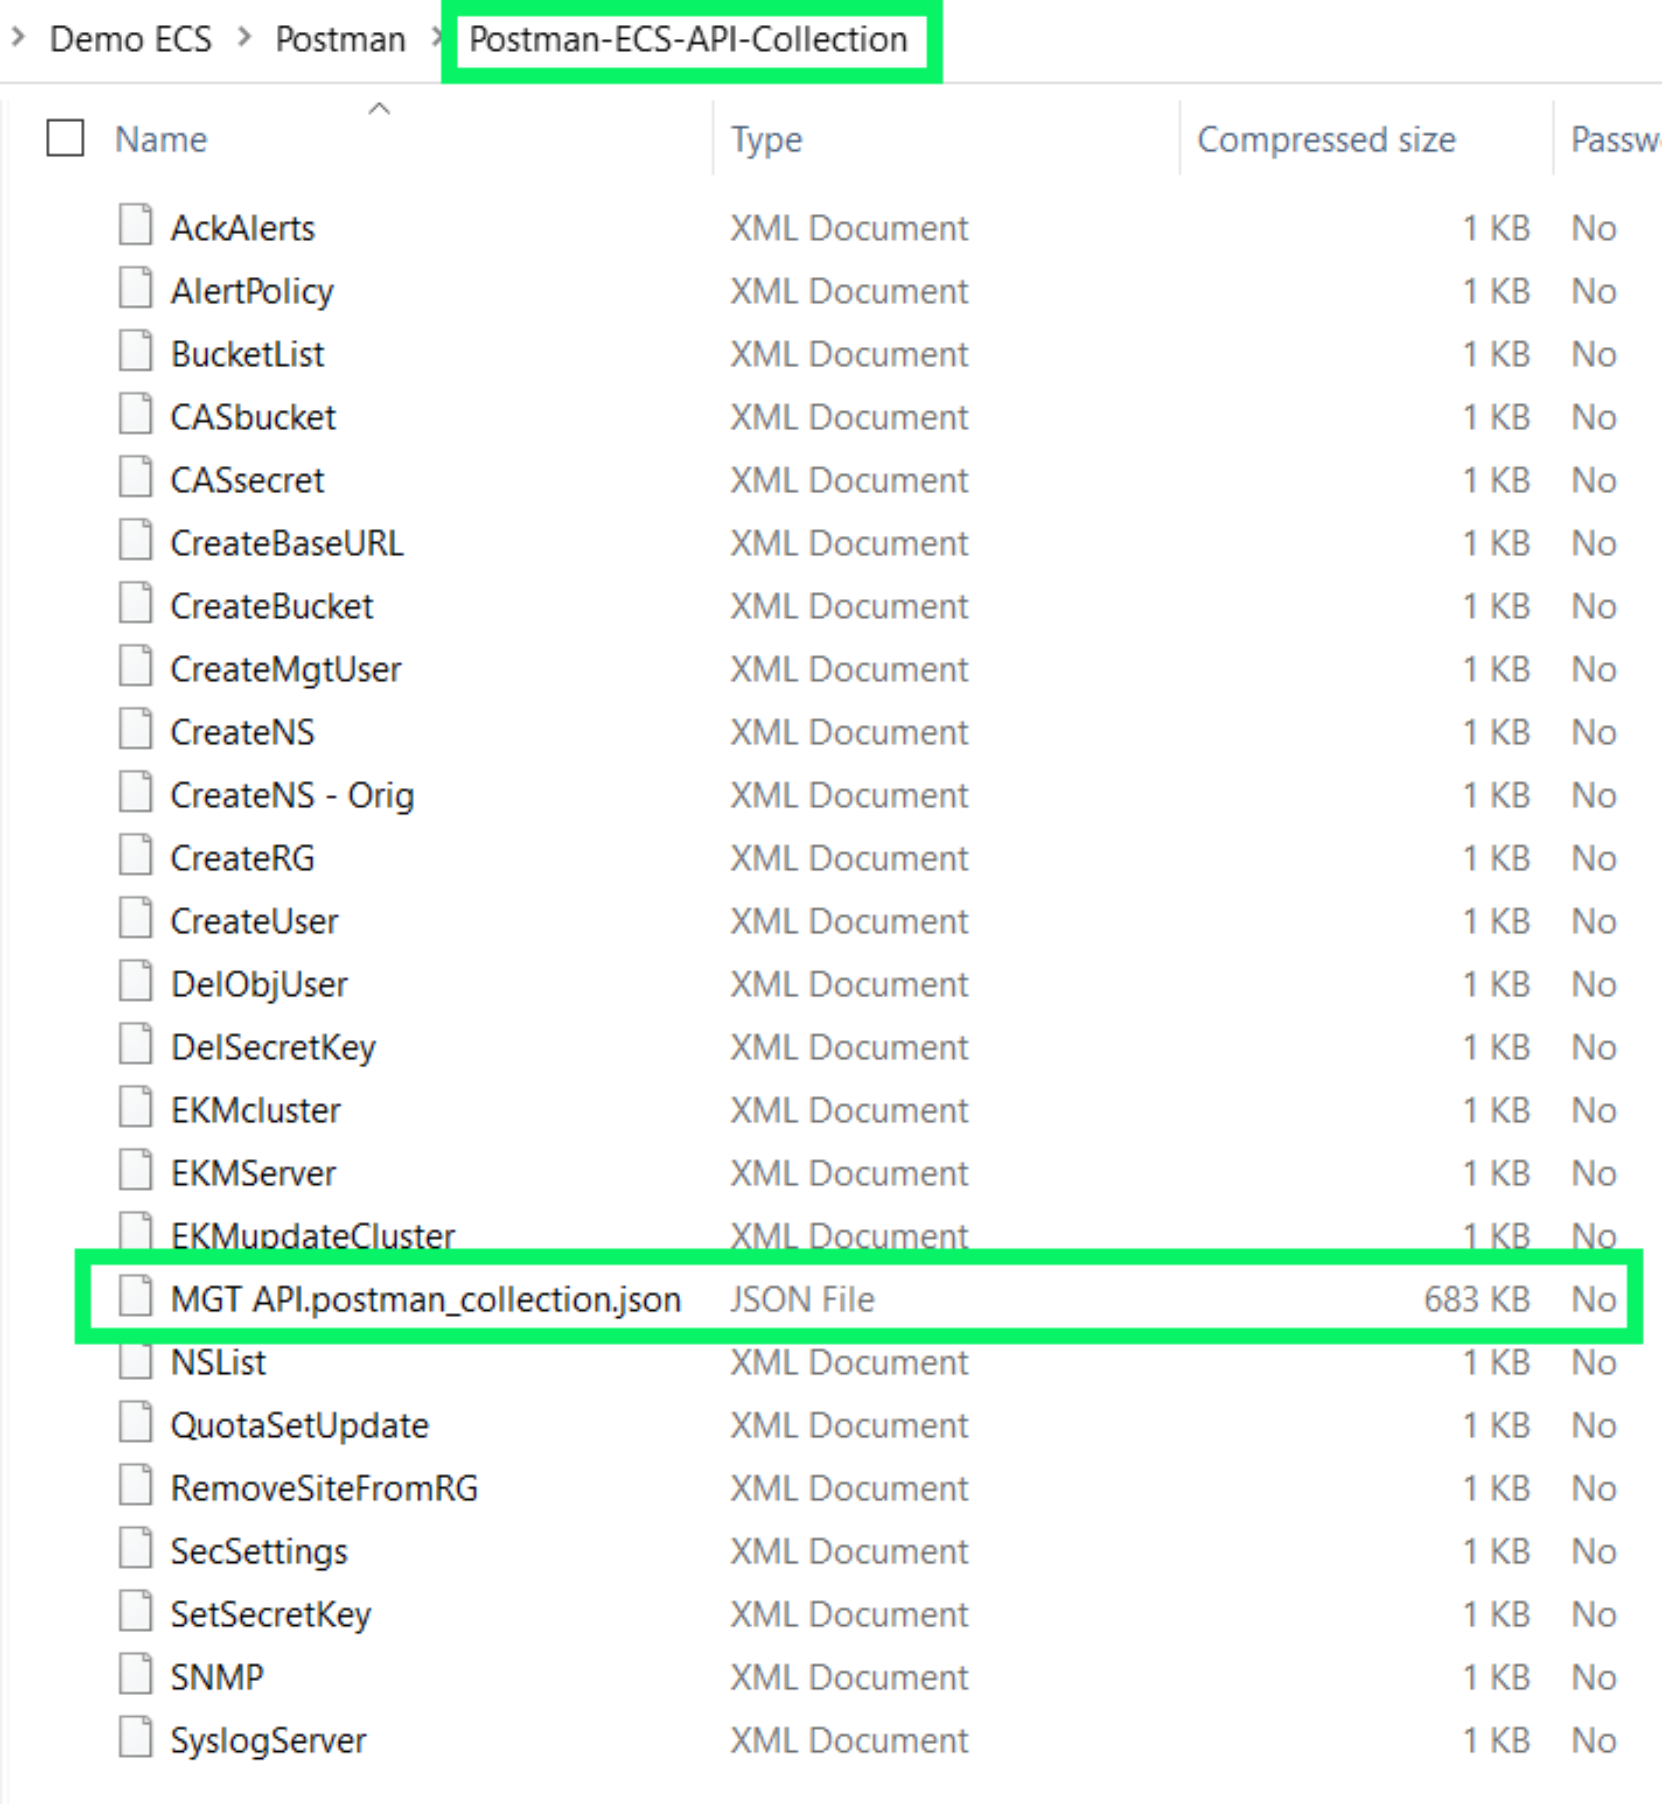Click the CASsecret file icon
Screen dimensions: 1662x1805
point(135,477)
